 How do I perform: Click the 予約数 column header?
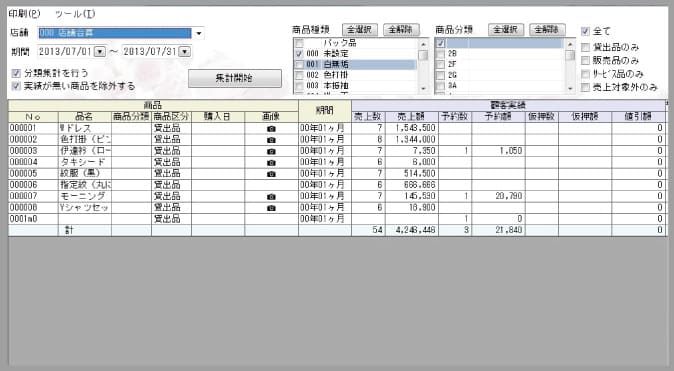tap(454, 117)
